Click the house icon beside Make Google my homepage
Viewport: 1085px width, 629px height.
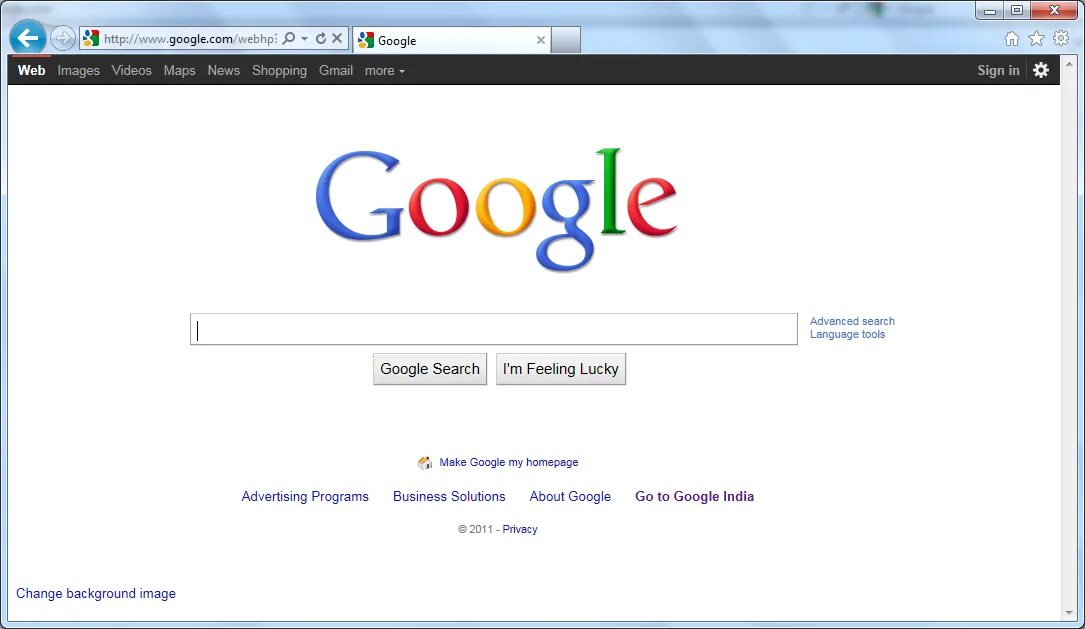tap(425, 462)
